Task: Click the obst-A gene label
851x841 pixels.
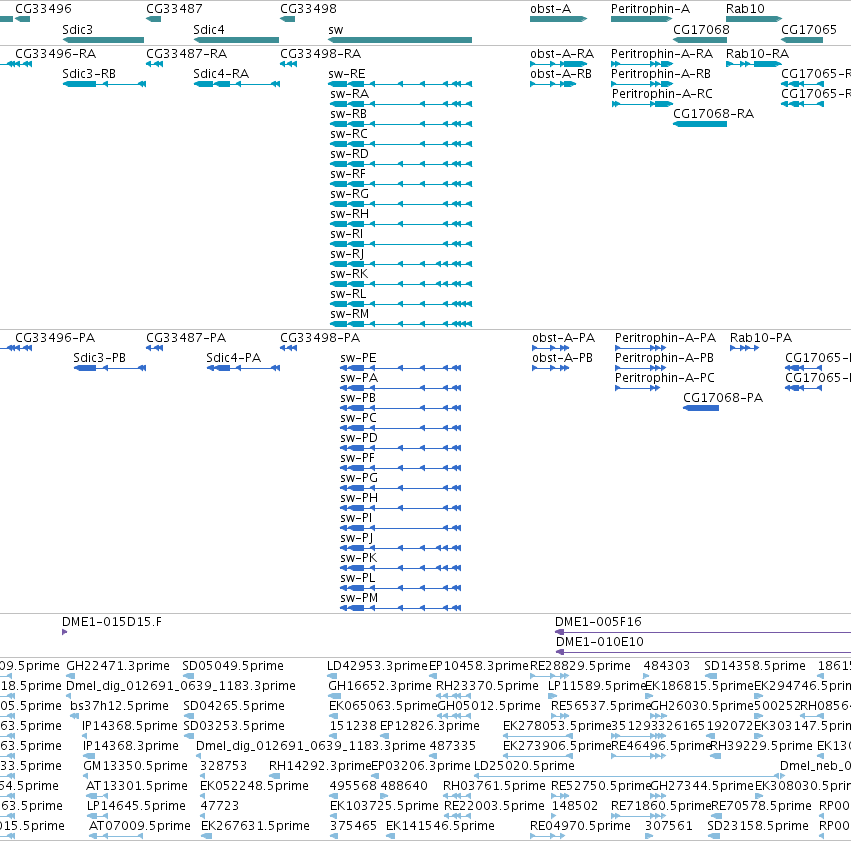Action: tap(550, 9)
